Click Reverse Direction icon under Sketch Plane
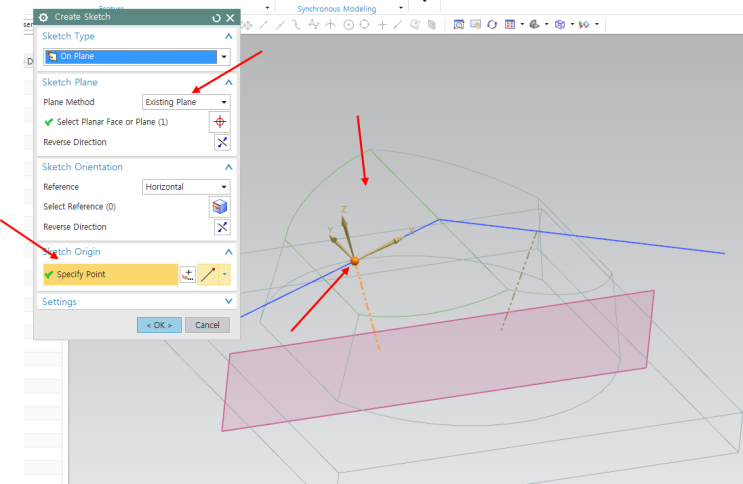 [222, 142]
